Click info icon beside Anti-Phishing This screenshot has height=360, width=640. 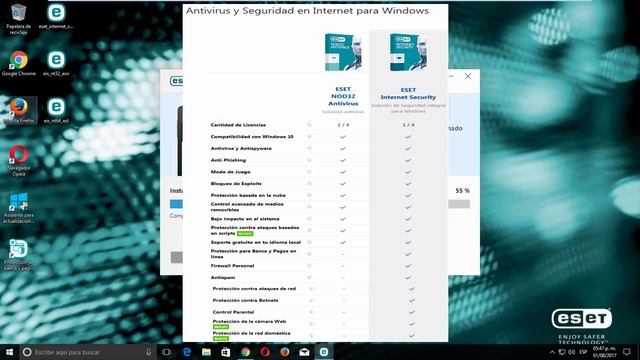pos(309,160)
